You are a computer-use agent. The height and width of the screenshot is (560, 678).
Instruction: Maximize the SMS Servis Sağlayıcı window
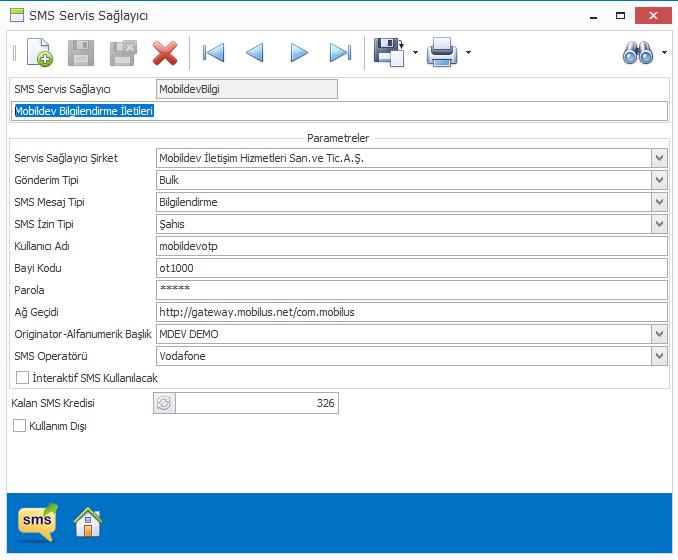(620, 16)
